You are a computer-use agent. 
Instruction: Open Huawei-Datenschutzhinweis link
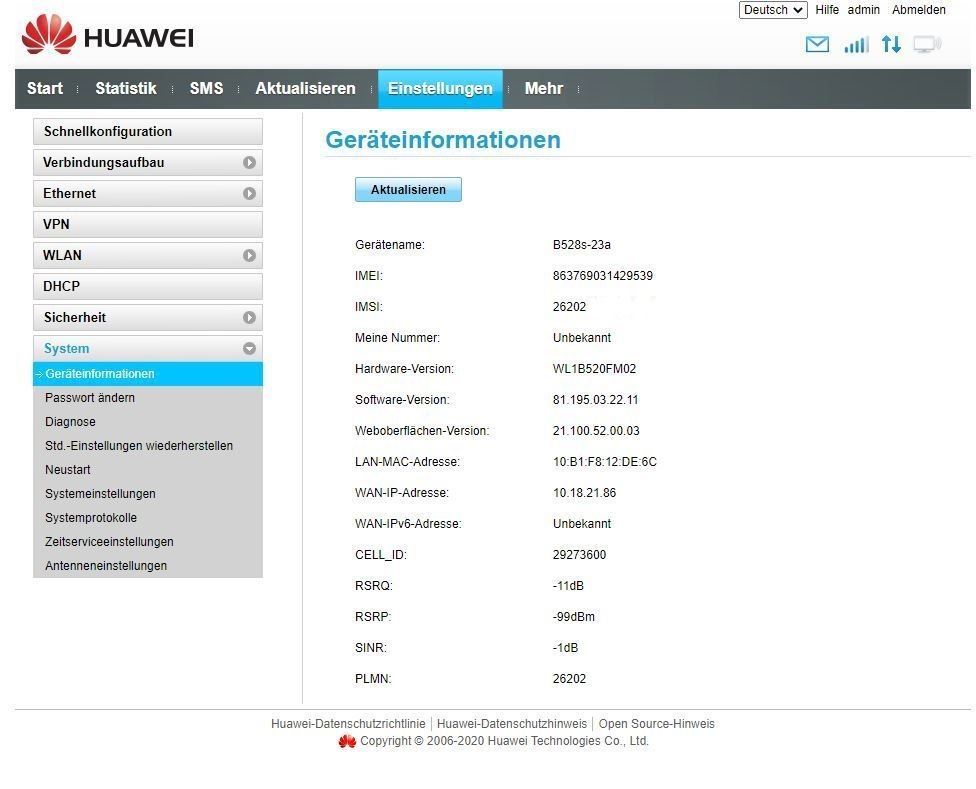(x=512, y=724)
